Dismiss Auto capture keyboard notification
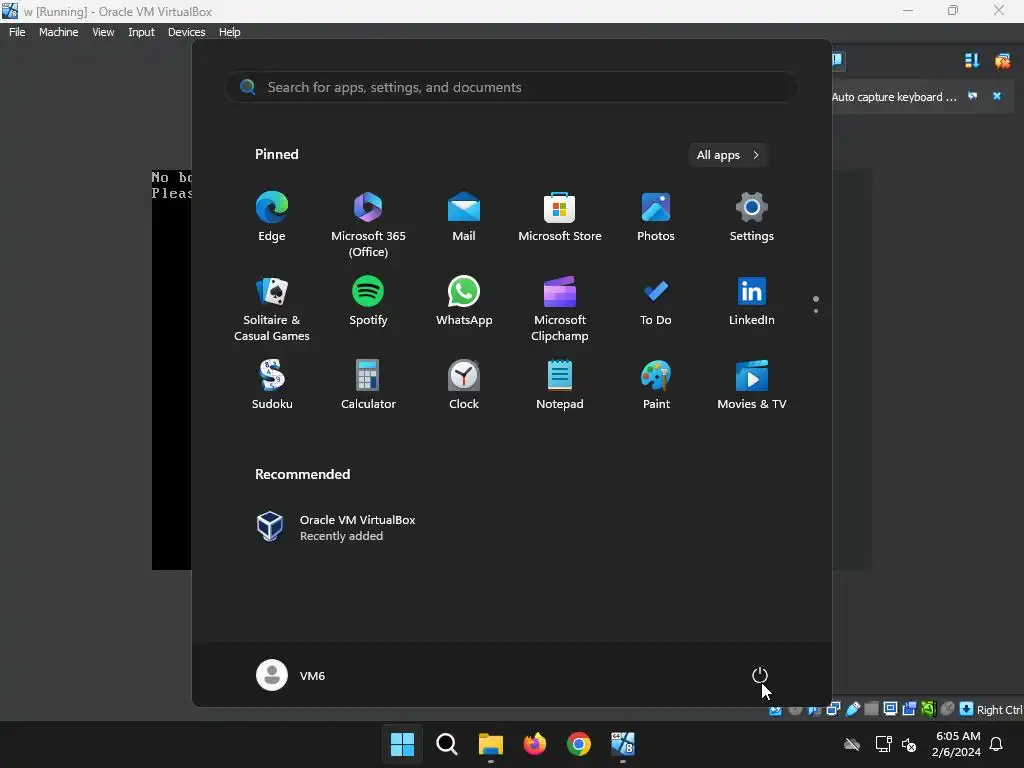 click(997, 96)
